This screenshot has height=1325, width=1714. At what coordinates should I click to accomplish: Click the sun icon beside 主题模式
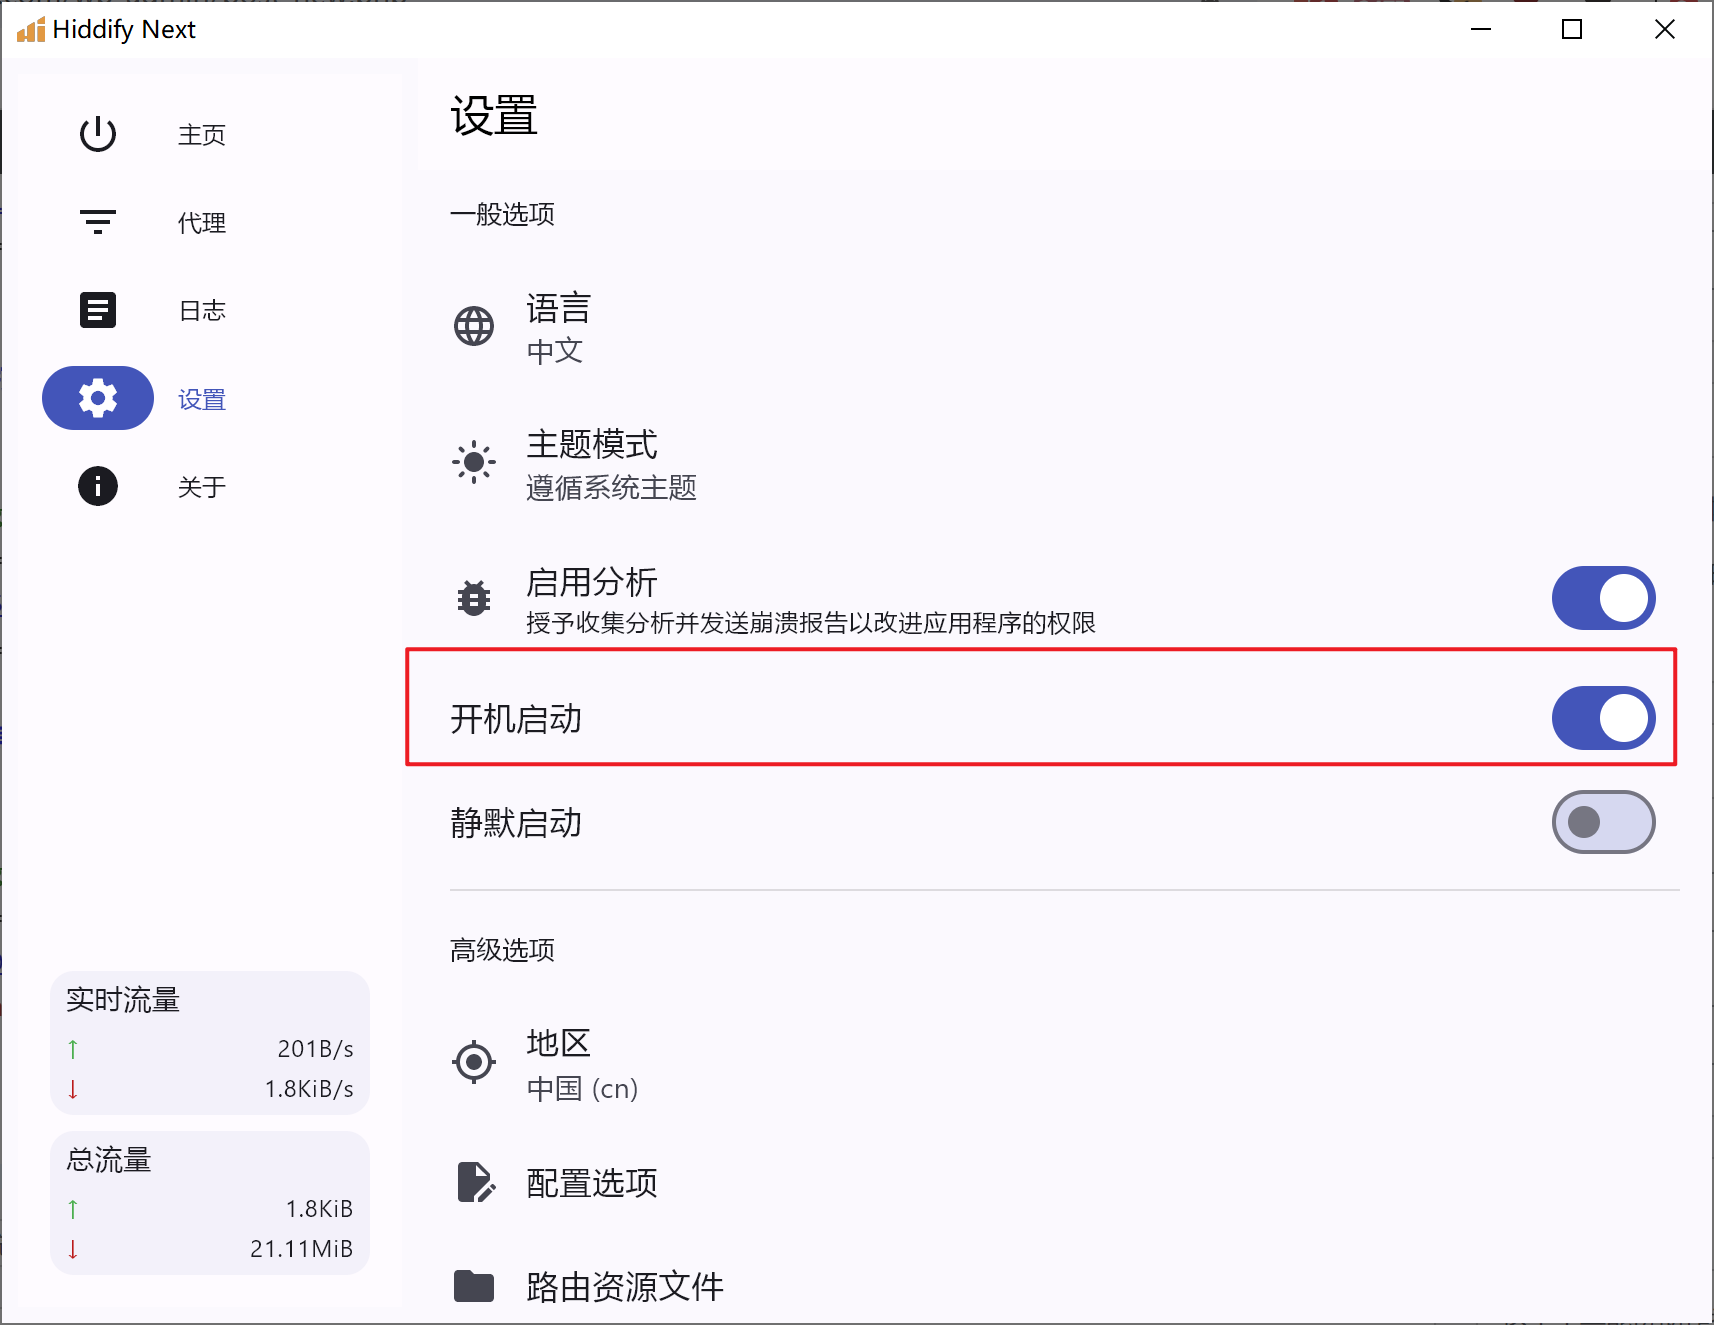click(474, 462)
